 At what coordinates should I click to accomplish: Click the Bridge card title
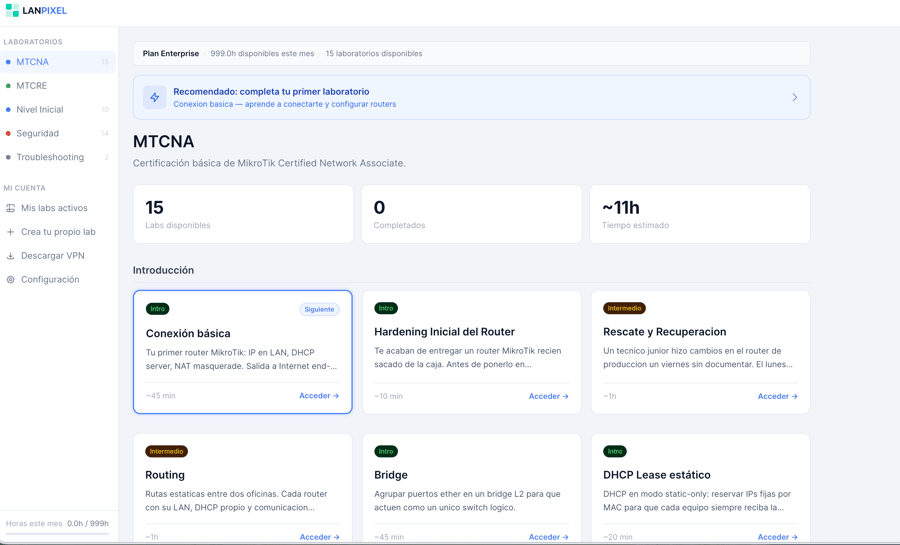pyautogui.click(x=391, y=475)
